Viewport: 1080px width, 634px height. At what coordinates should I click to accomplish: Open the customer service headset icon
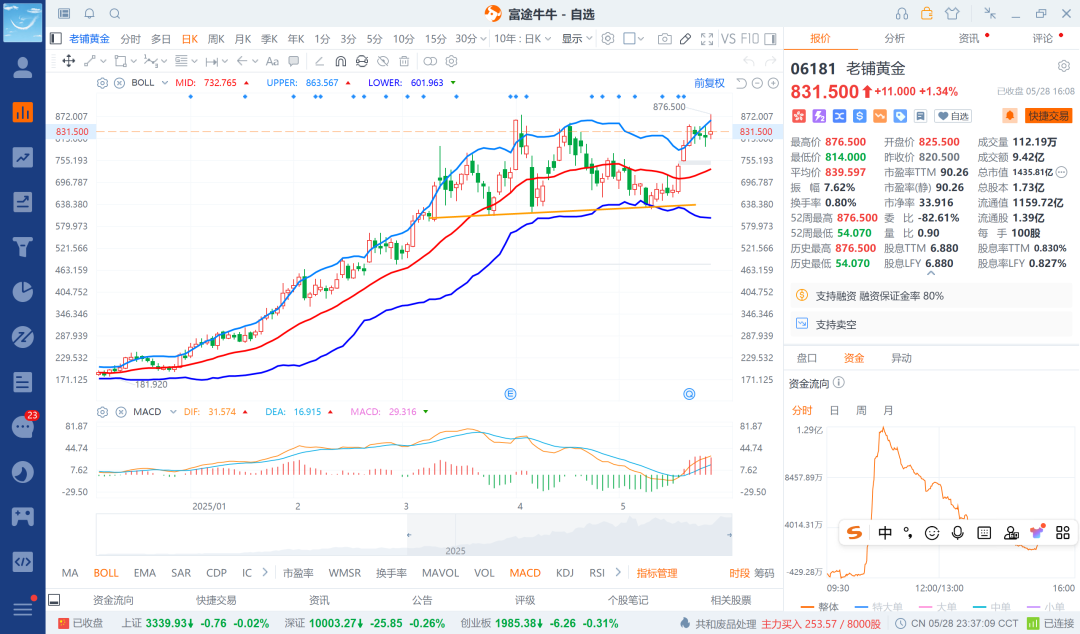pos(902,14)
